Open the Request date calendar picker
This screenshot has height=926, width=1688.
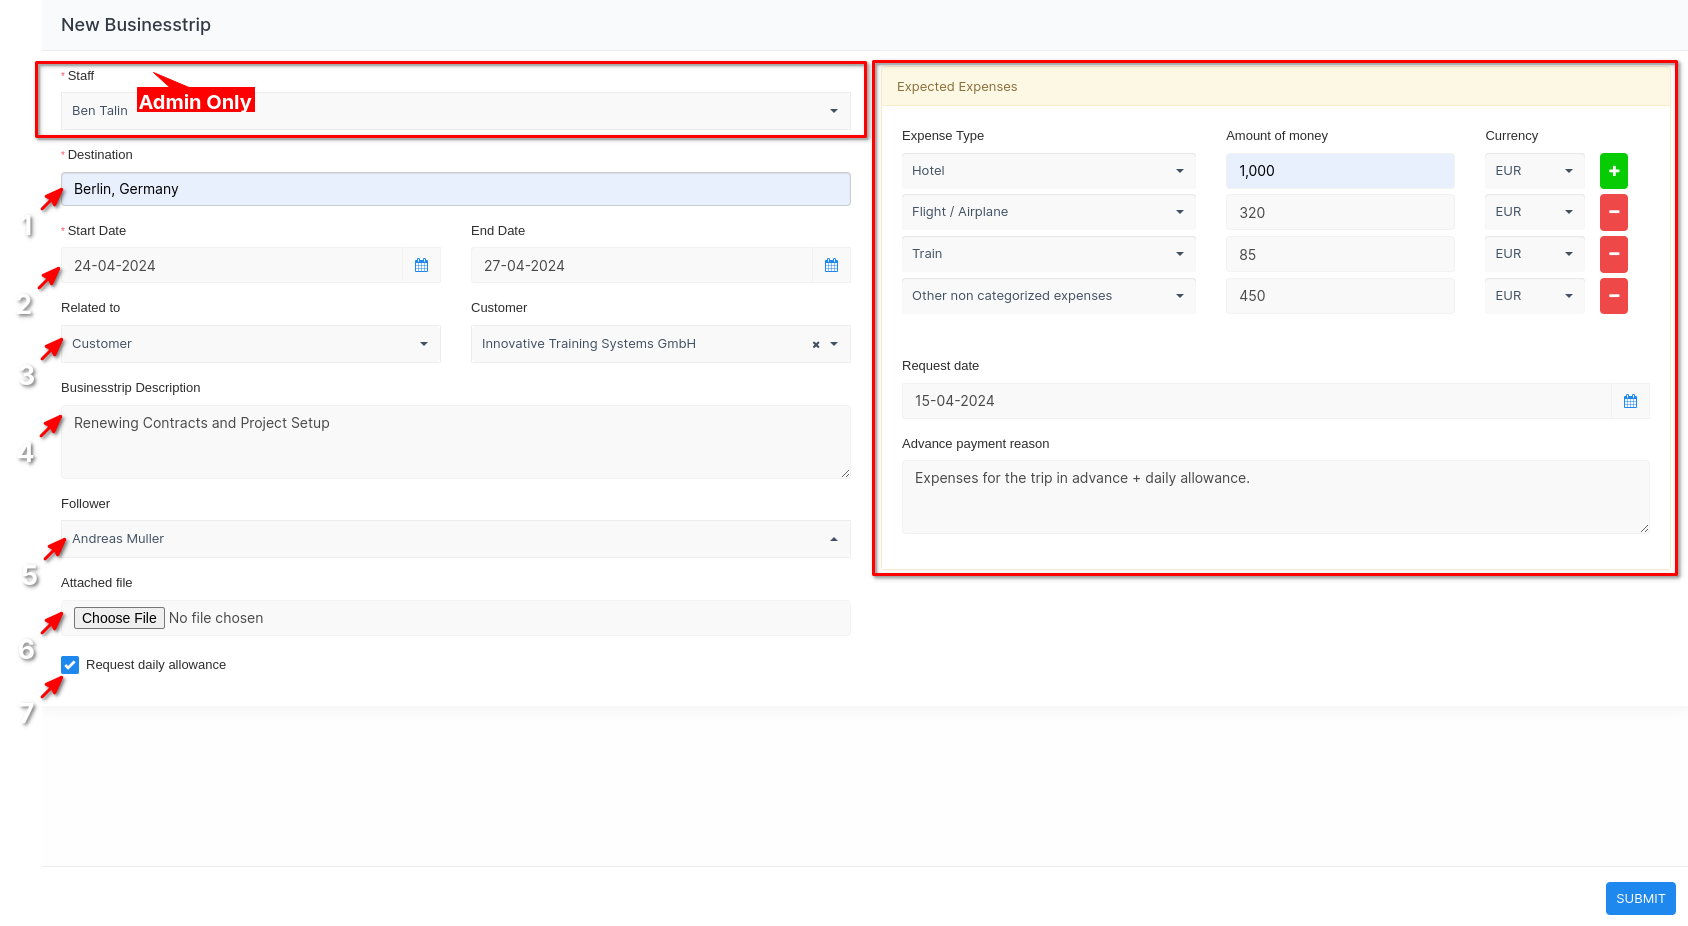coord(1630,401)
